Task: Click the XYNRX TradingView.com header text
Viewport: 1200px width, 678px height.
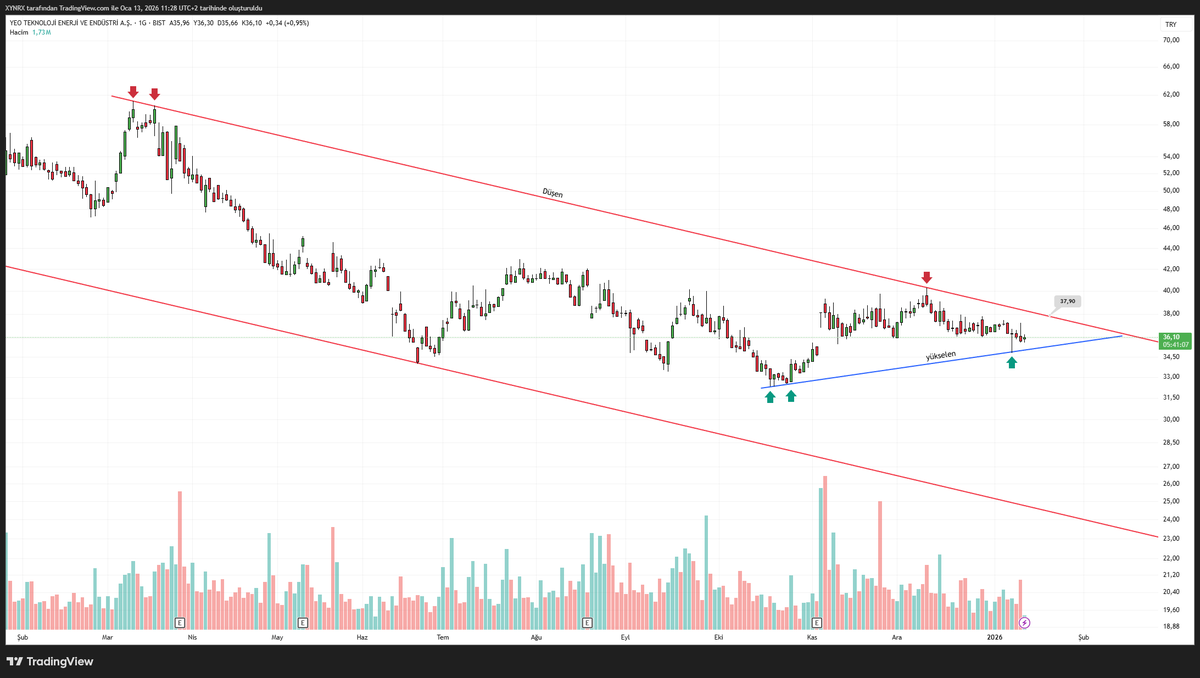Action: coord(134,7)
